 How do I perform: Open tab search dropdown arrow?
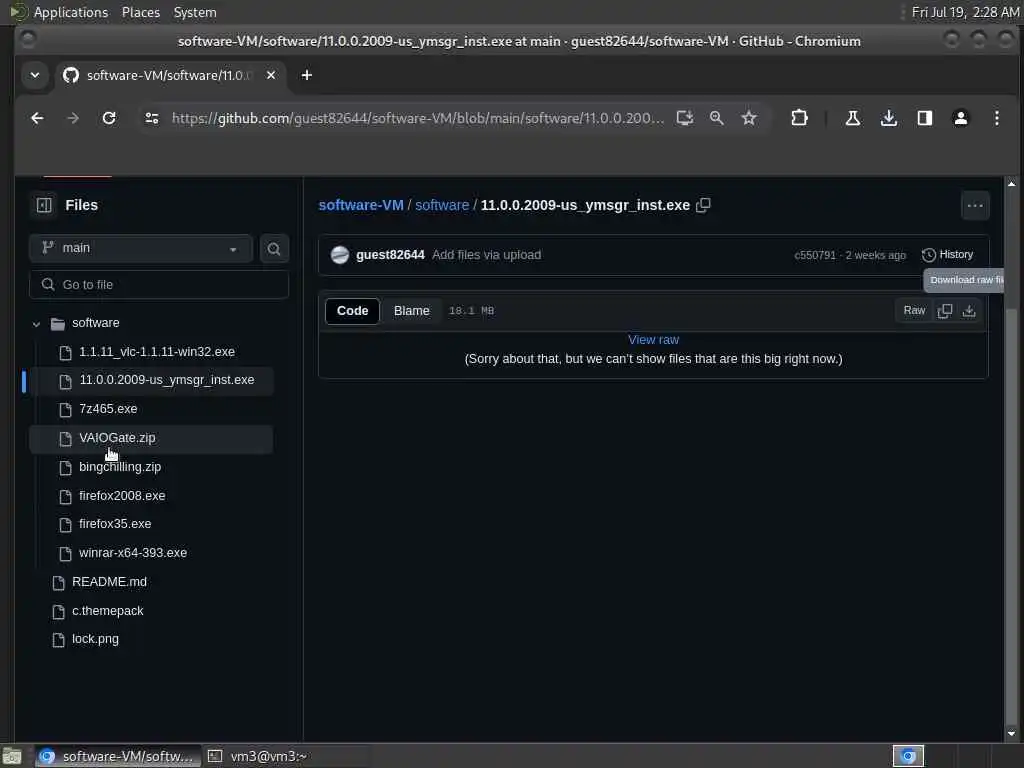[35, 75]
